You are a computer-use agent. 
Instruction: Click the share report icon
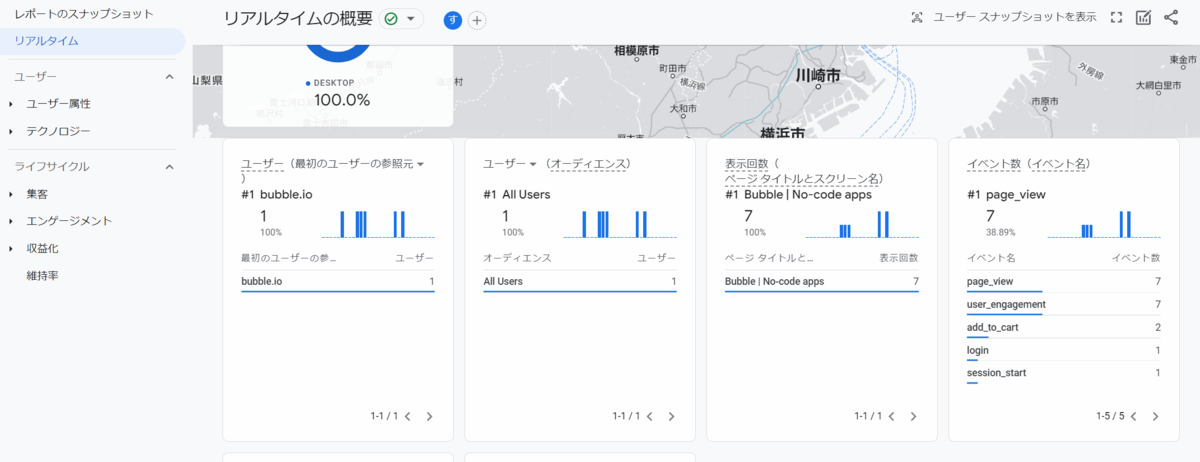tap(1171, 18)
